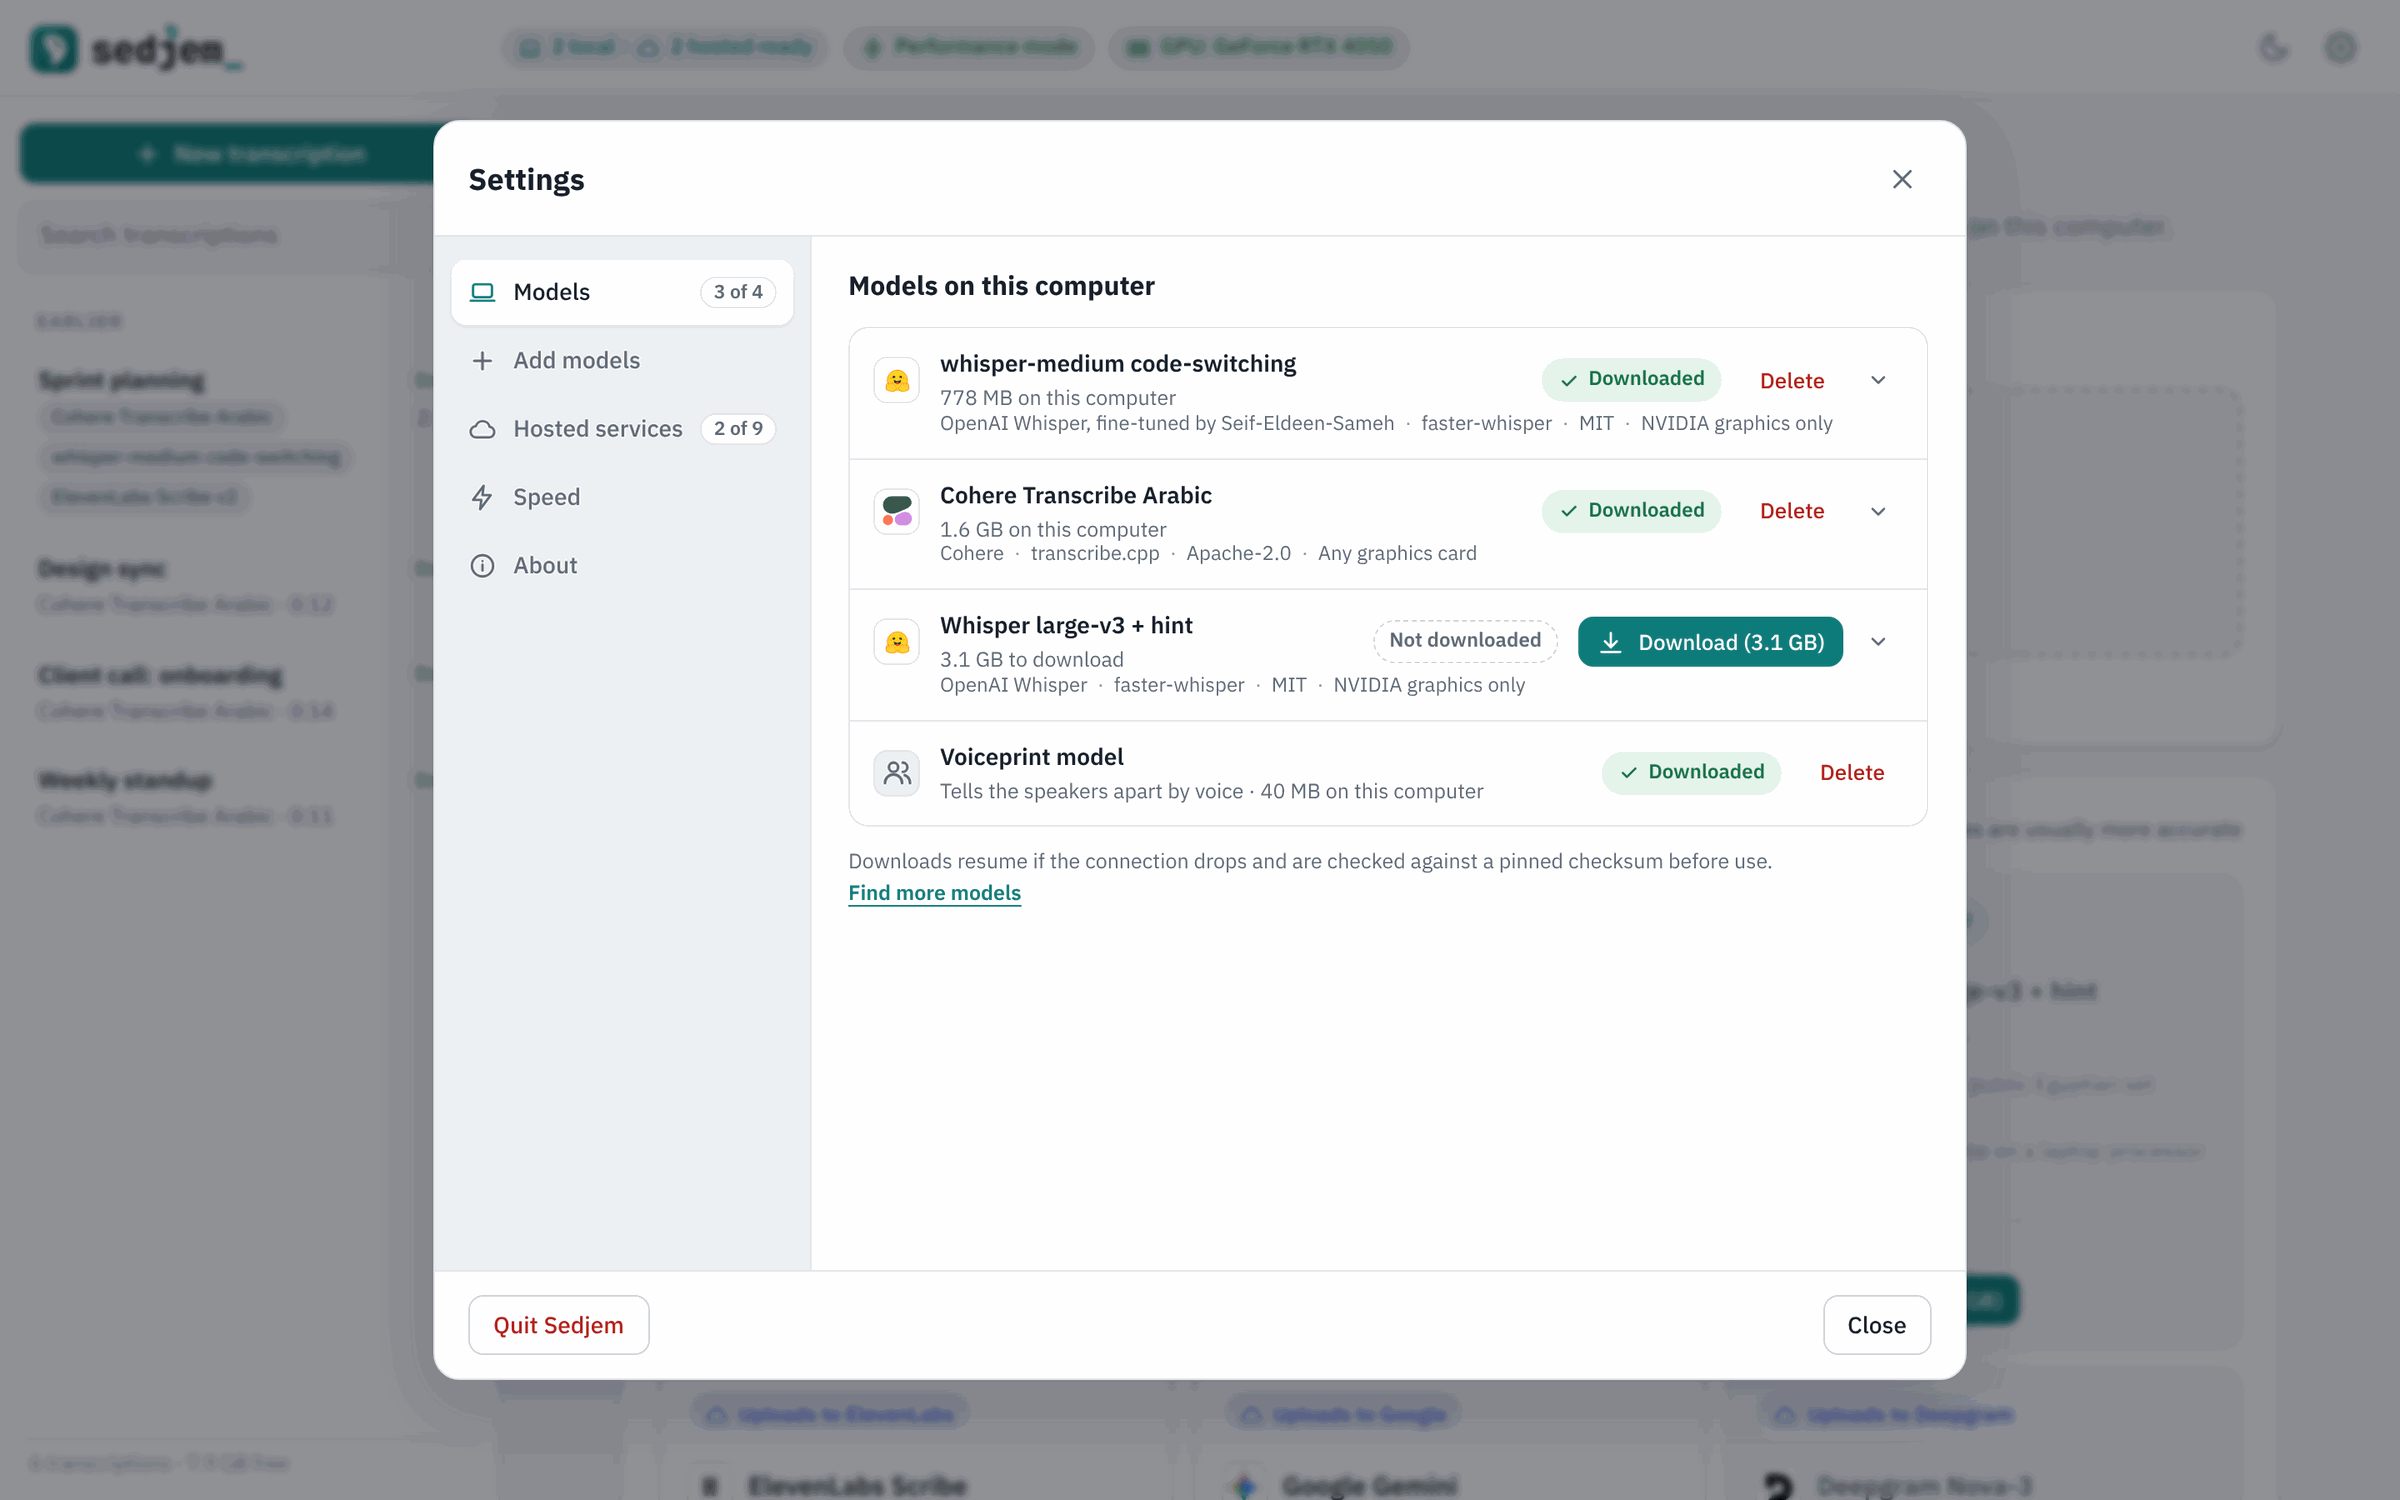Click the Voiceprint model speakers icon
The image size is (2400, 1500).
(896, 773)
